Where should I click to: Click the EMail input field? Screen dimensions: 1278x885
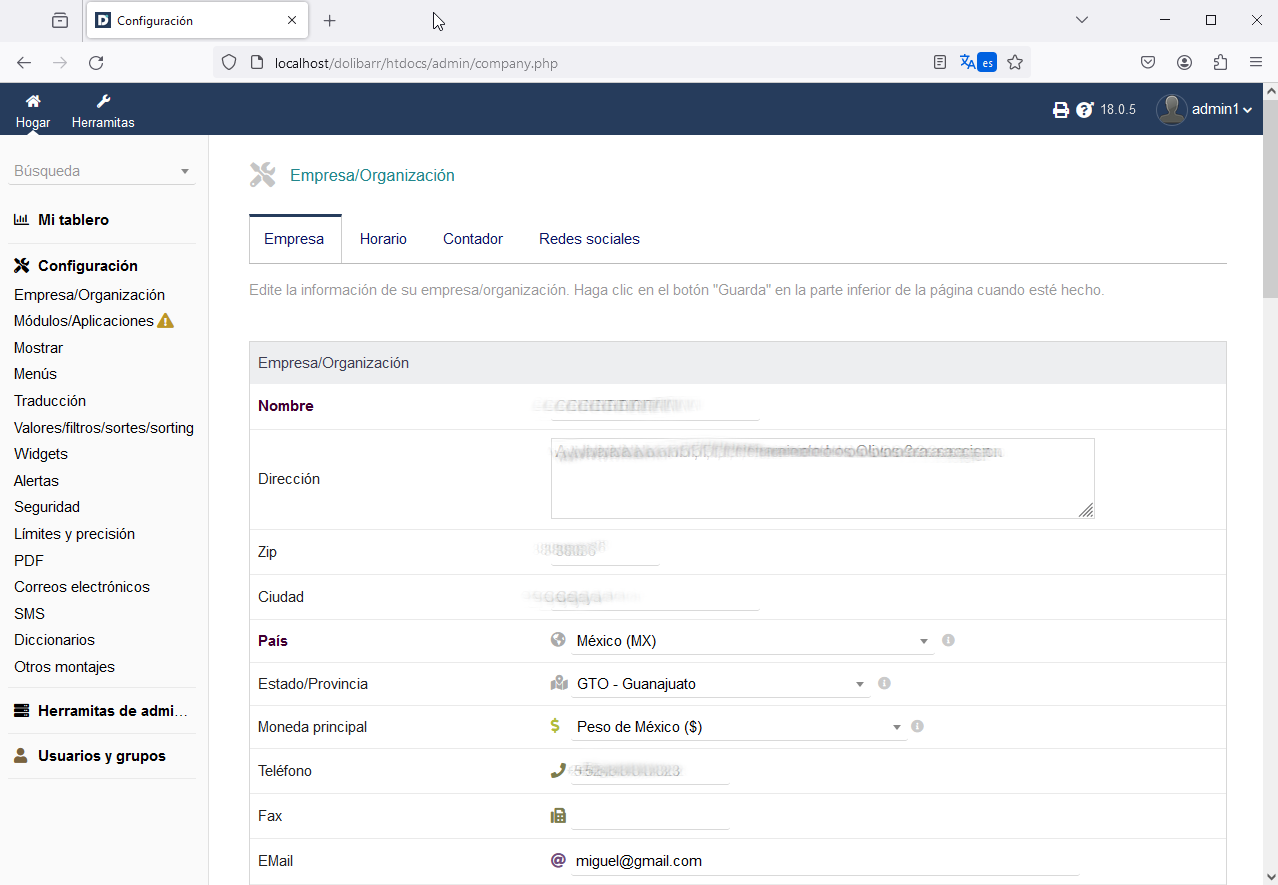point(825,861)
